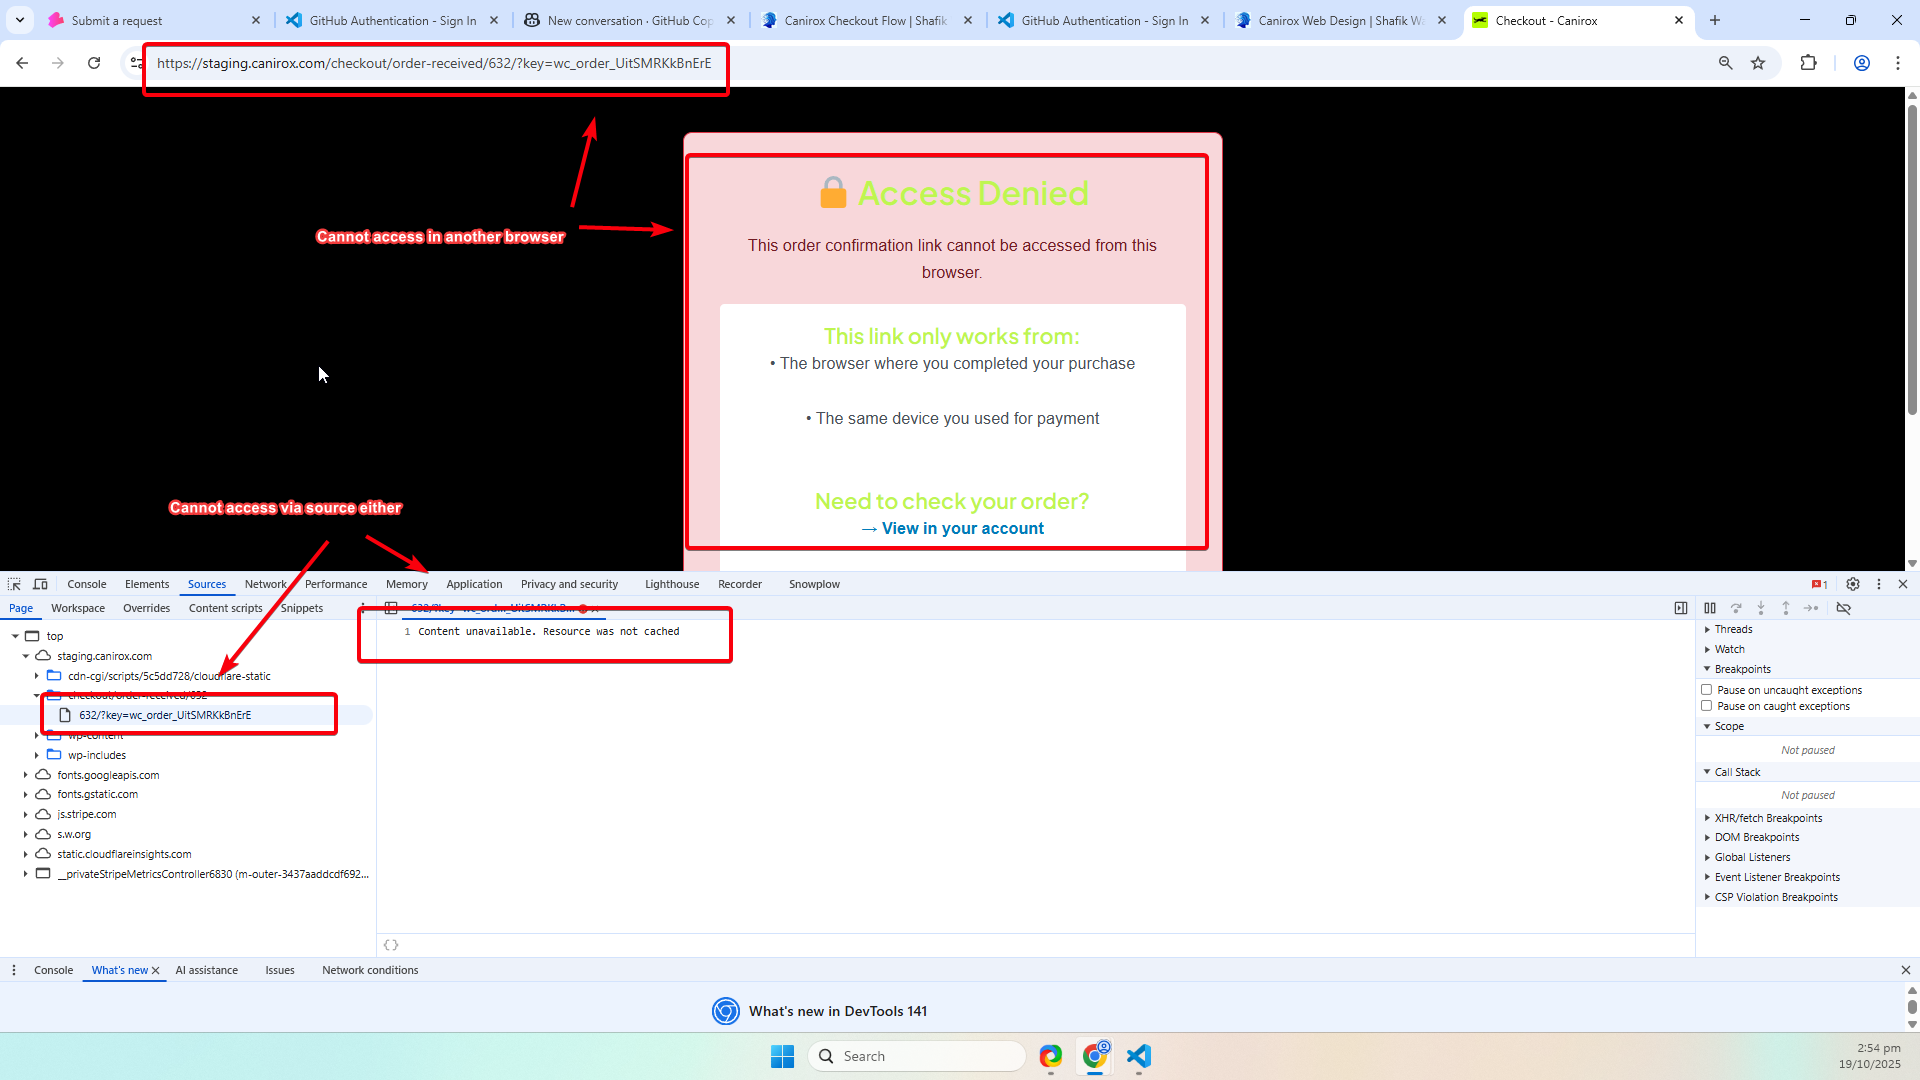Toggle the device toolbar icon
This screenshot has height=1080, width=1920.
(40, 584)
